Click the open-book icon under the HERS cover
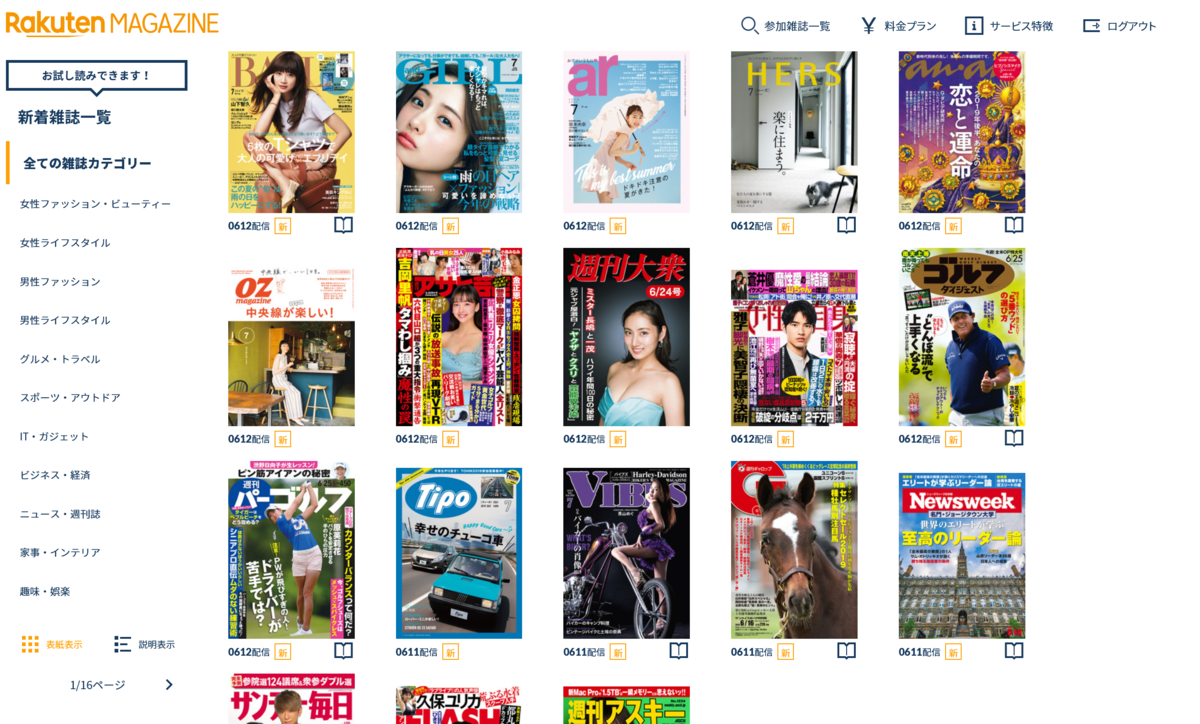The image size is (1200, 724). 846,225
